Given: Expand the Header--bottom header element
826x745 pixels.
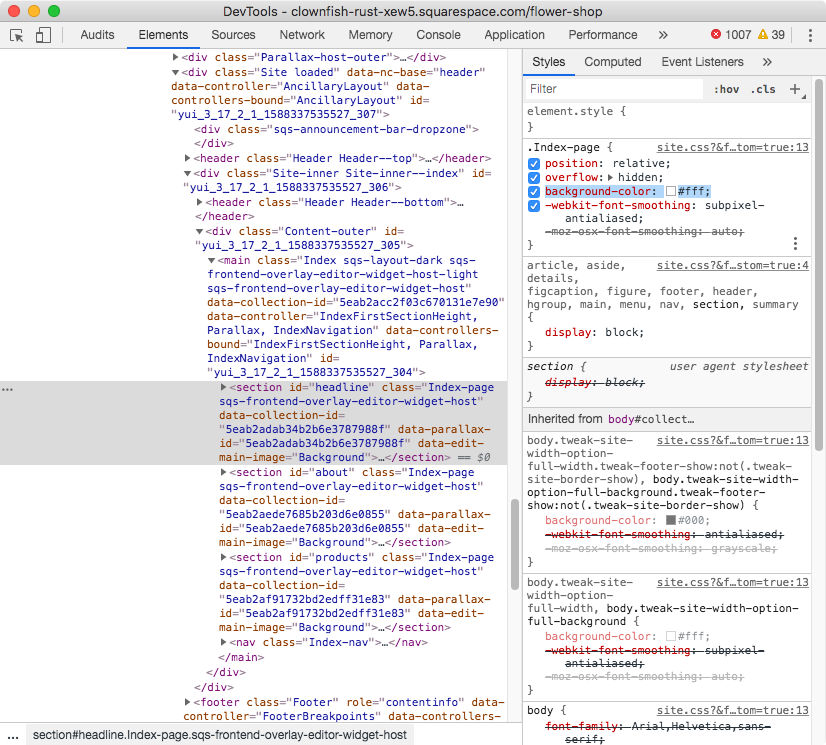Looking at the screenshot, I should [x=200, y=202].
